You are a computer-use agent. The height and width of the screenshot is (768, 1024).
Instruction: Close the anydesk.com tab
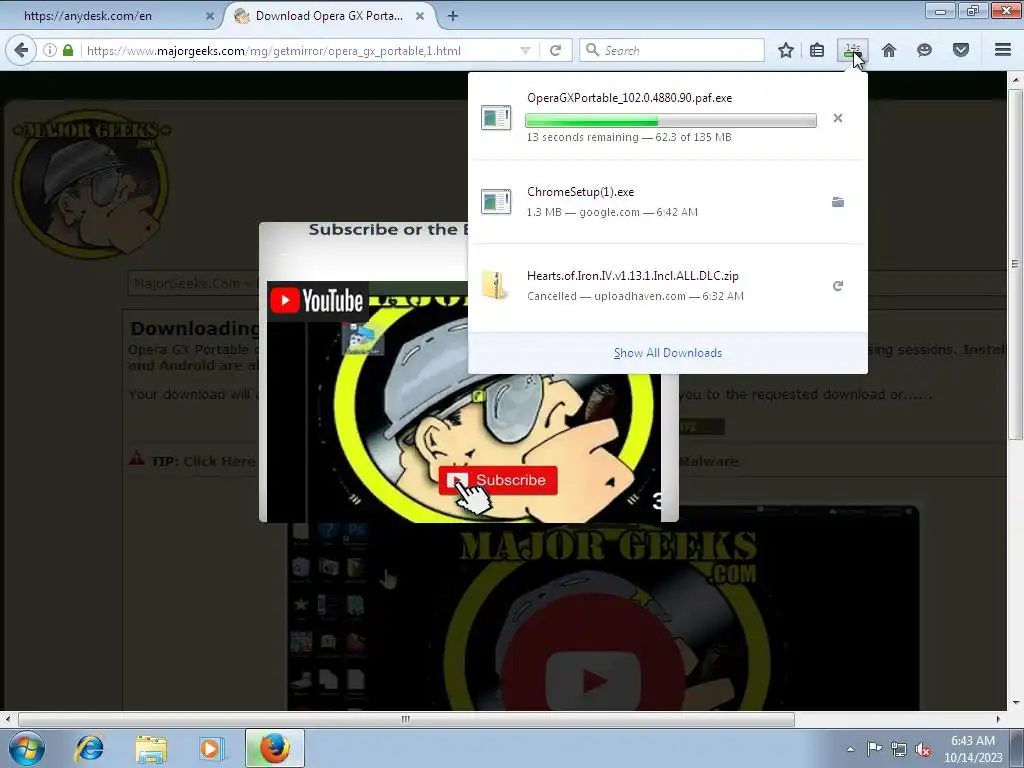(210, 16)
